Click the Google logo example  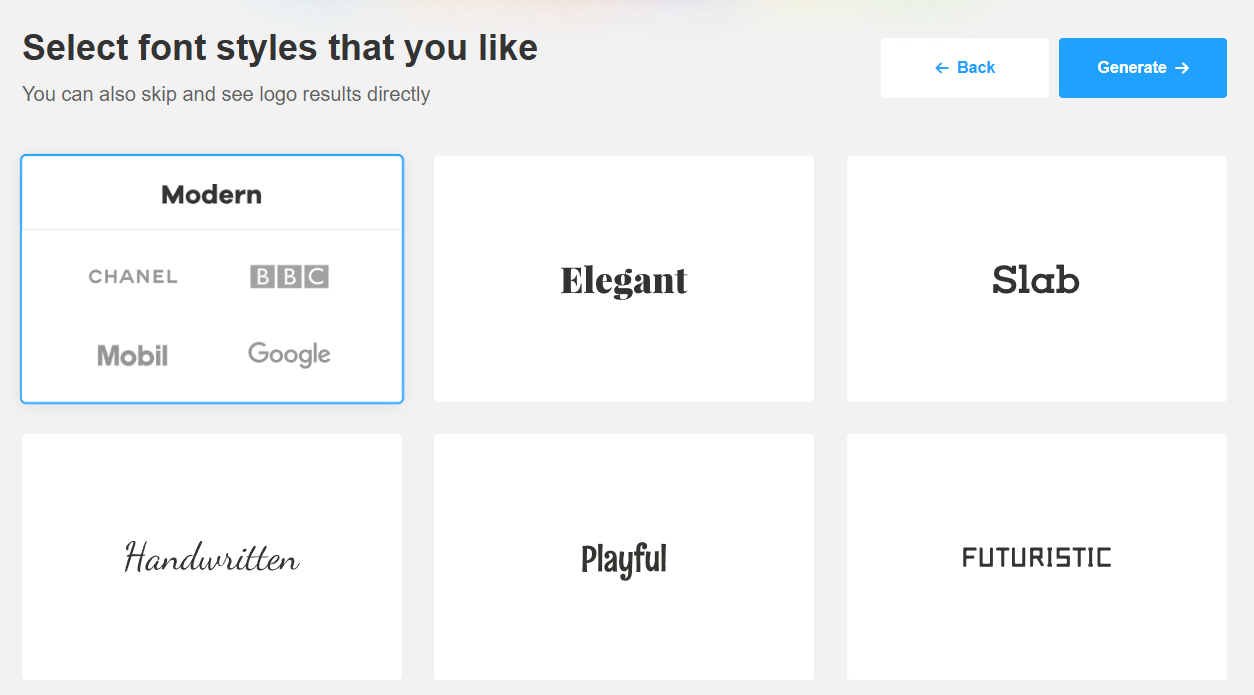tap(289, 354)
